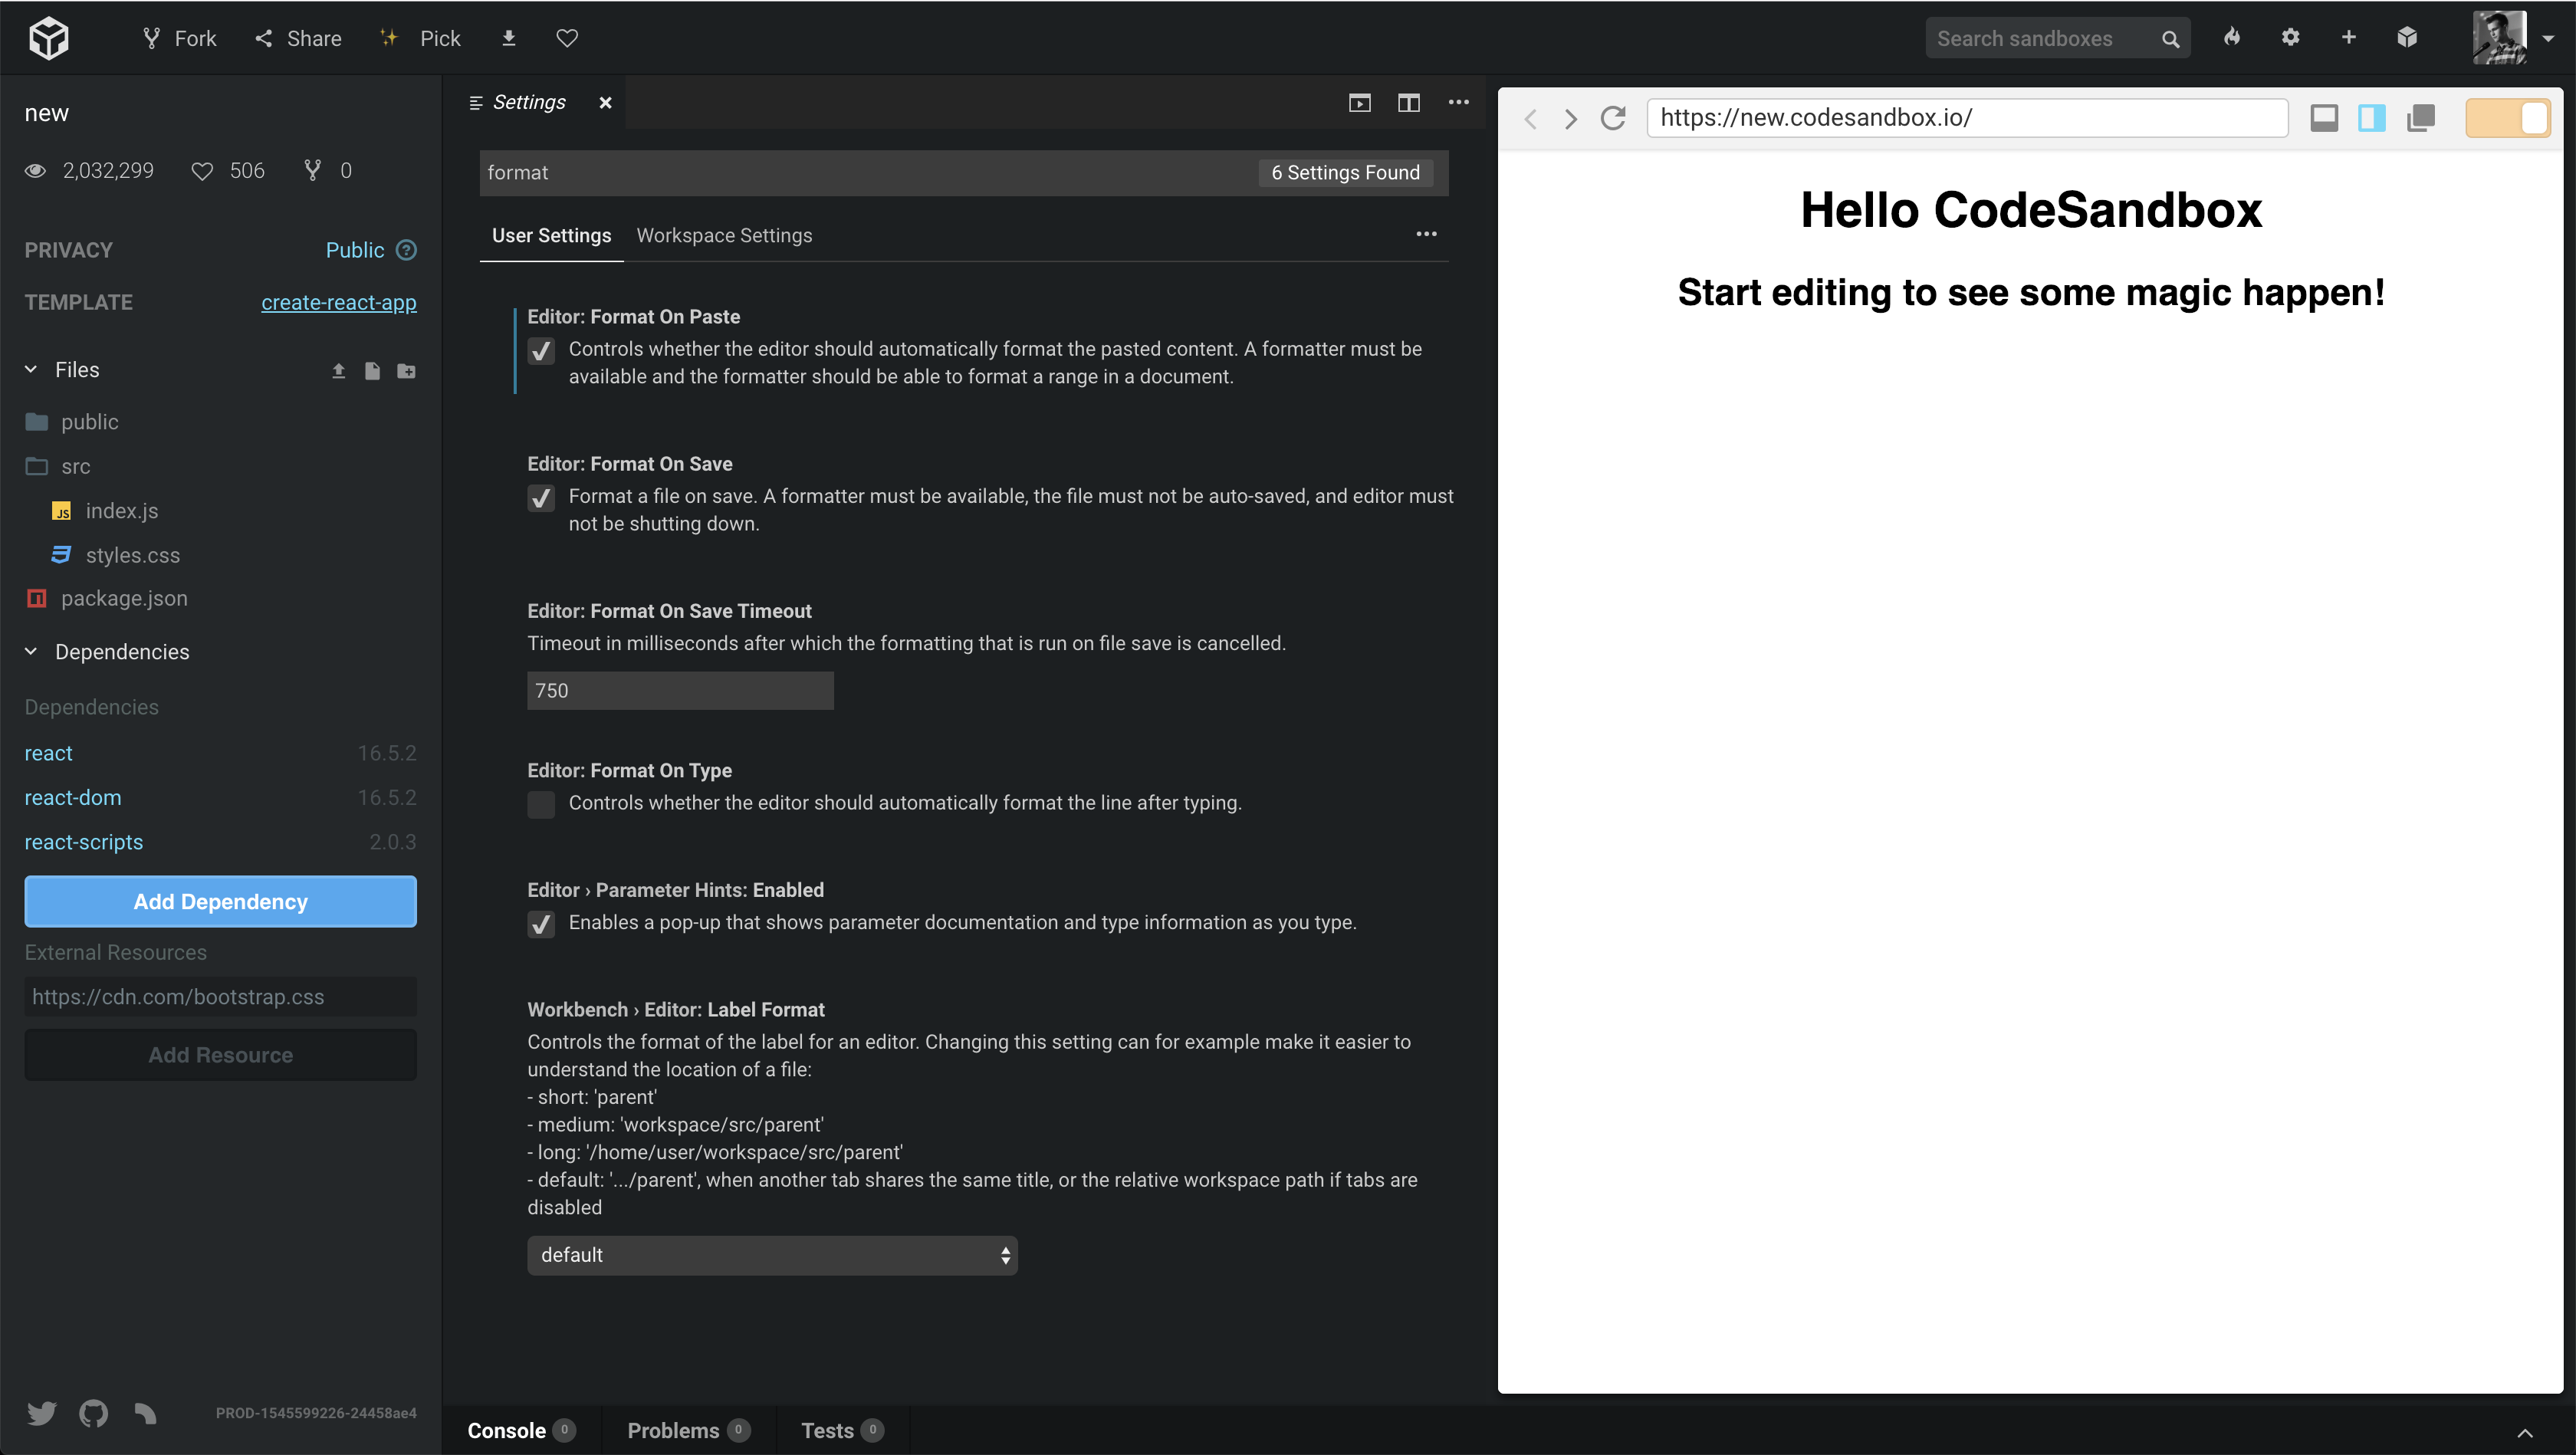Enable Editor: Format On Type
This screenshot has width=2576, height=1455.
coord(540,804)
